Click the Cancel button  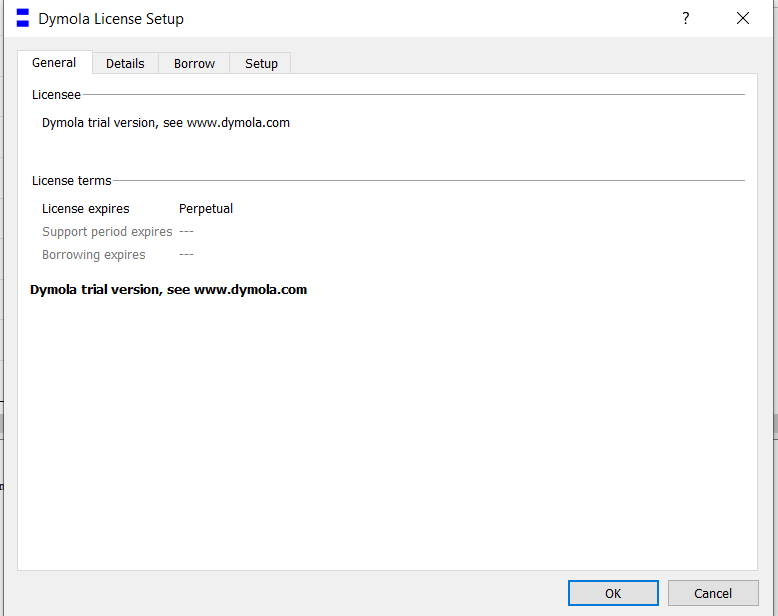[x=713, y=593]
